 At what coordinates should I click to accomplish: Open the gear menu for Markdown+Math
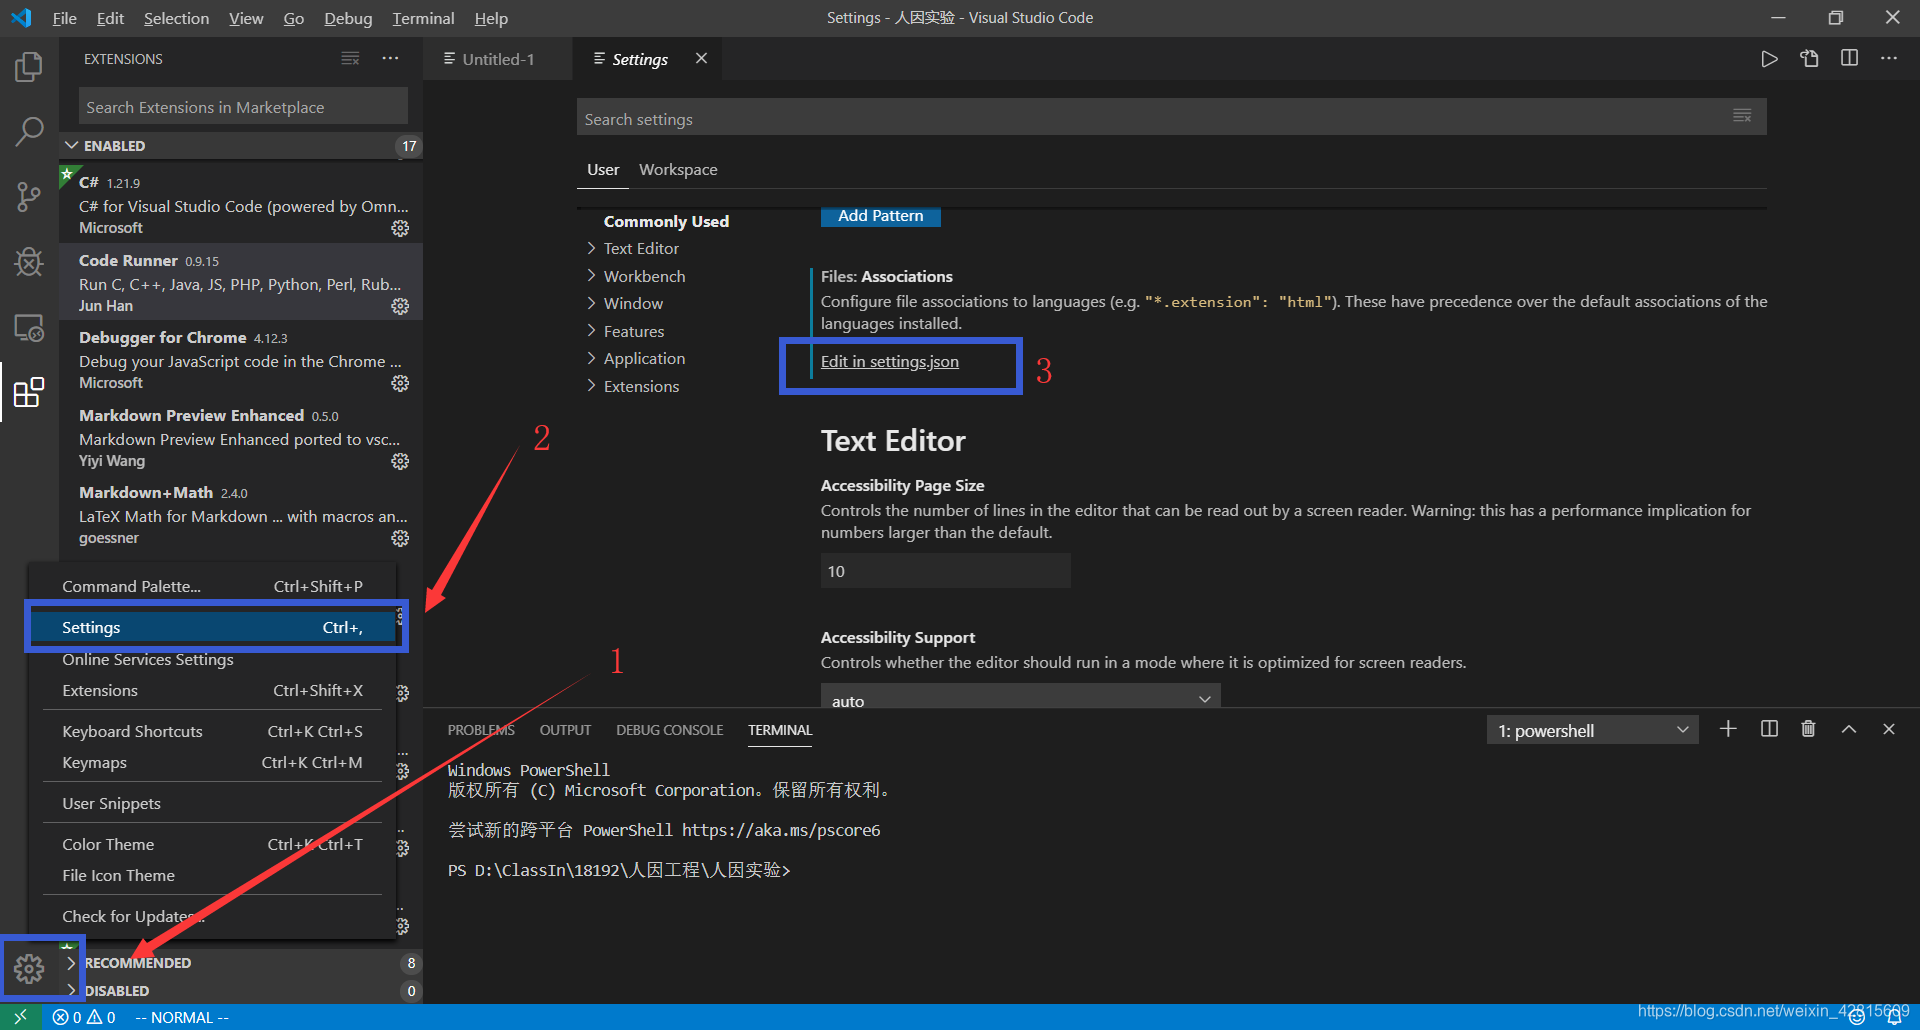coord(400,538)
